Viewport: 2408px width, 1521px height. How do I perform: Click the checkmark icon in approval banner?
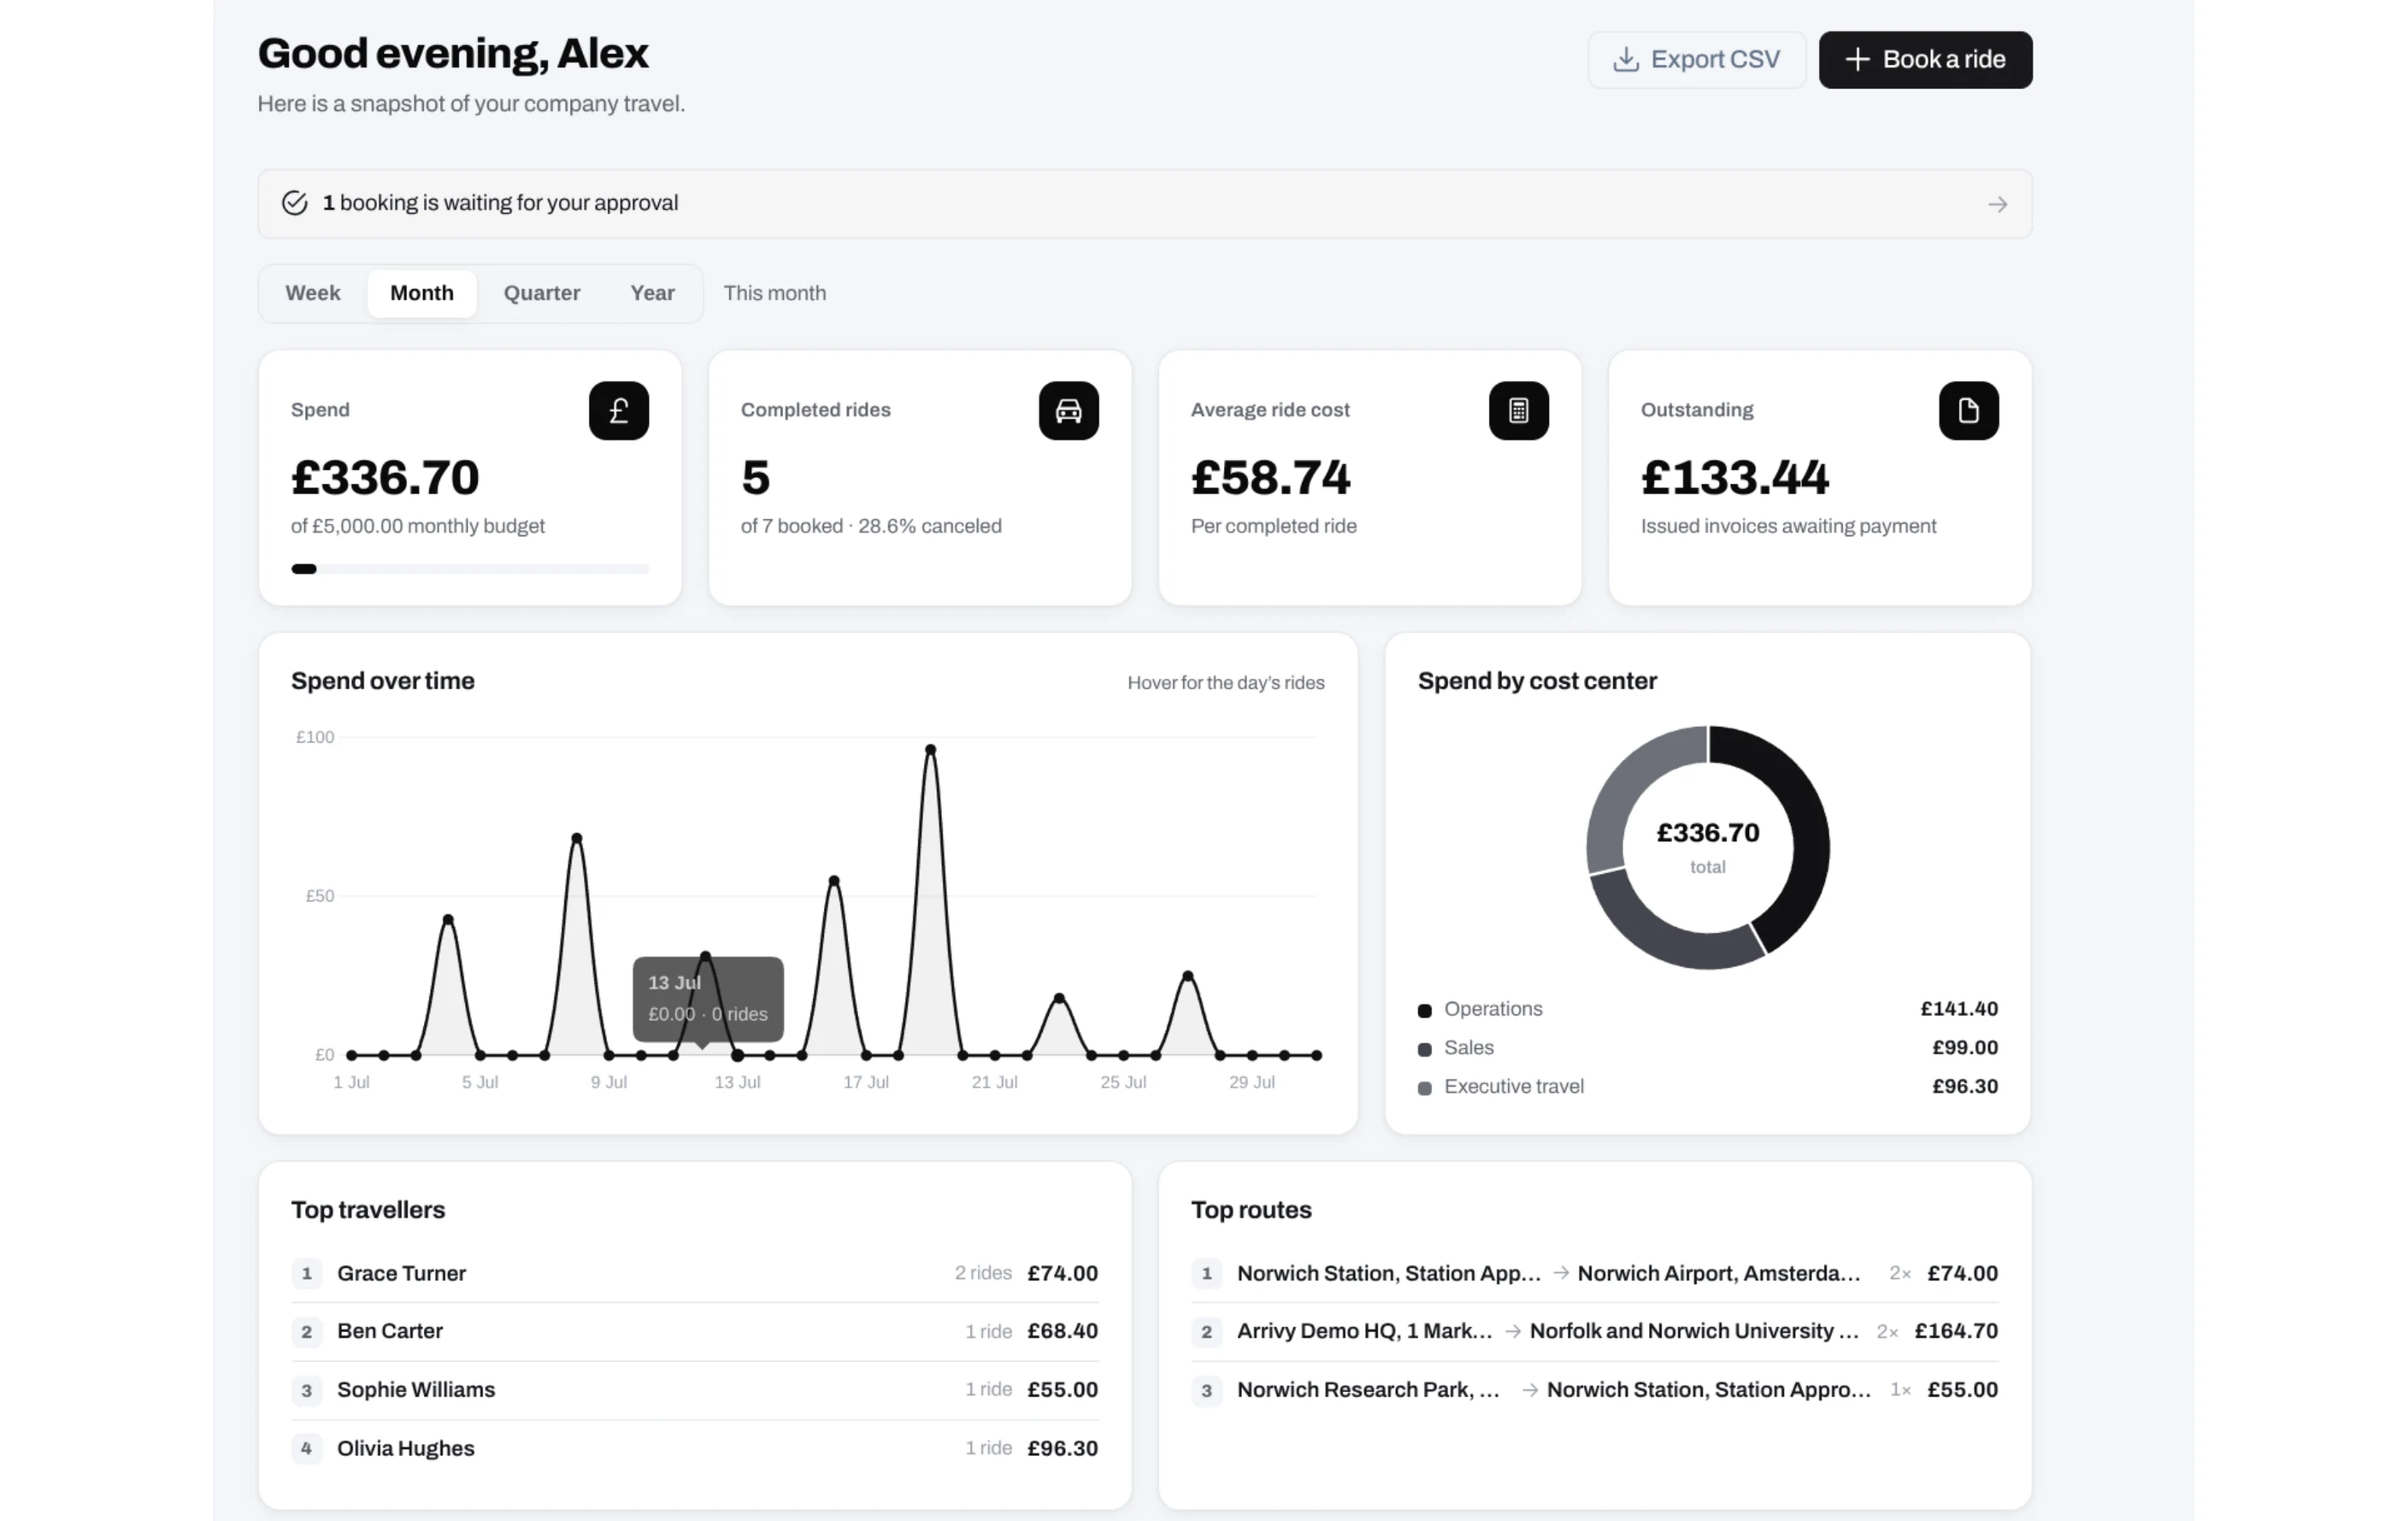coord(294,203)
